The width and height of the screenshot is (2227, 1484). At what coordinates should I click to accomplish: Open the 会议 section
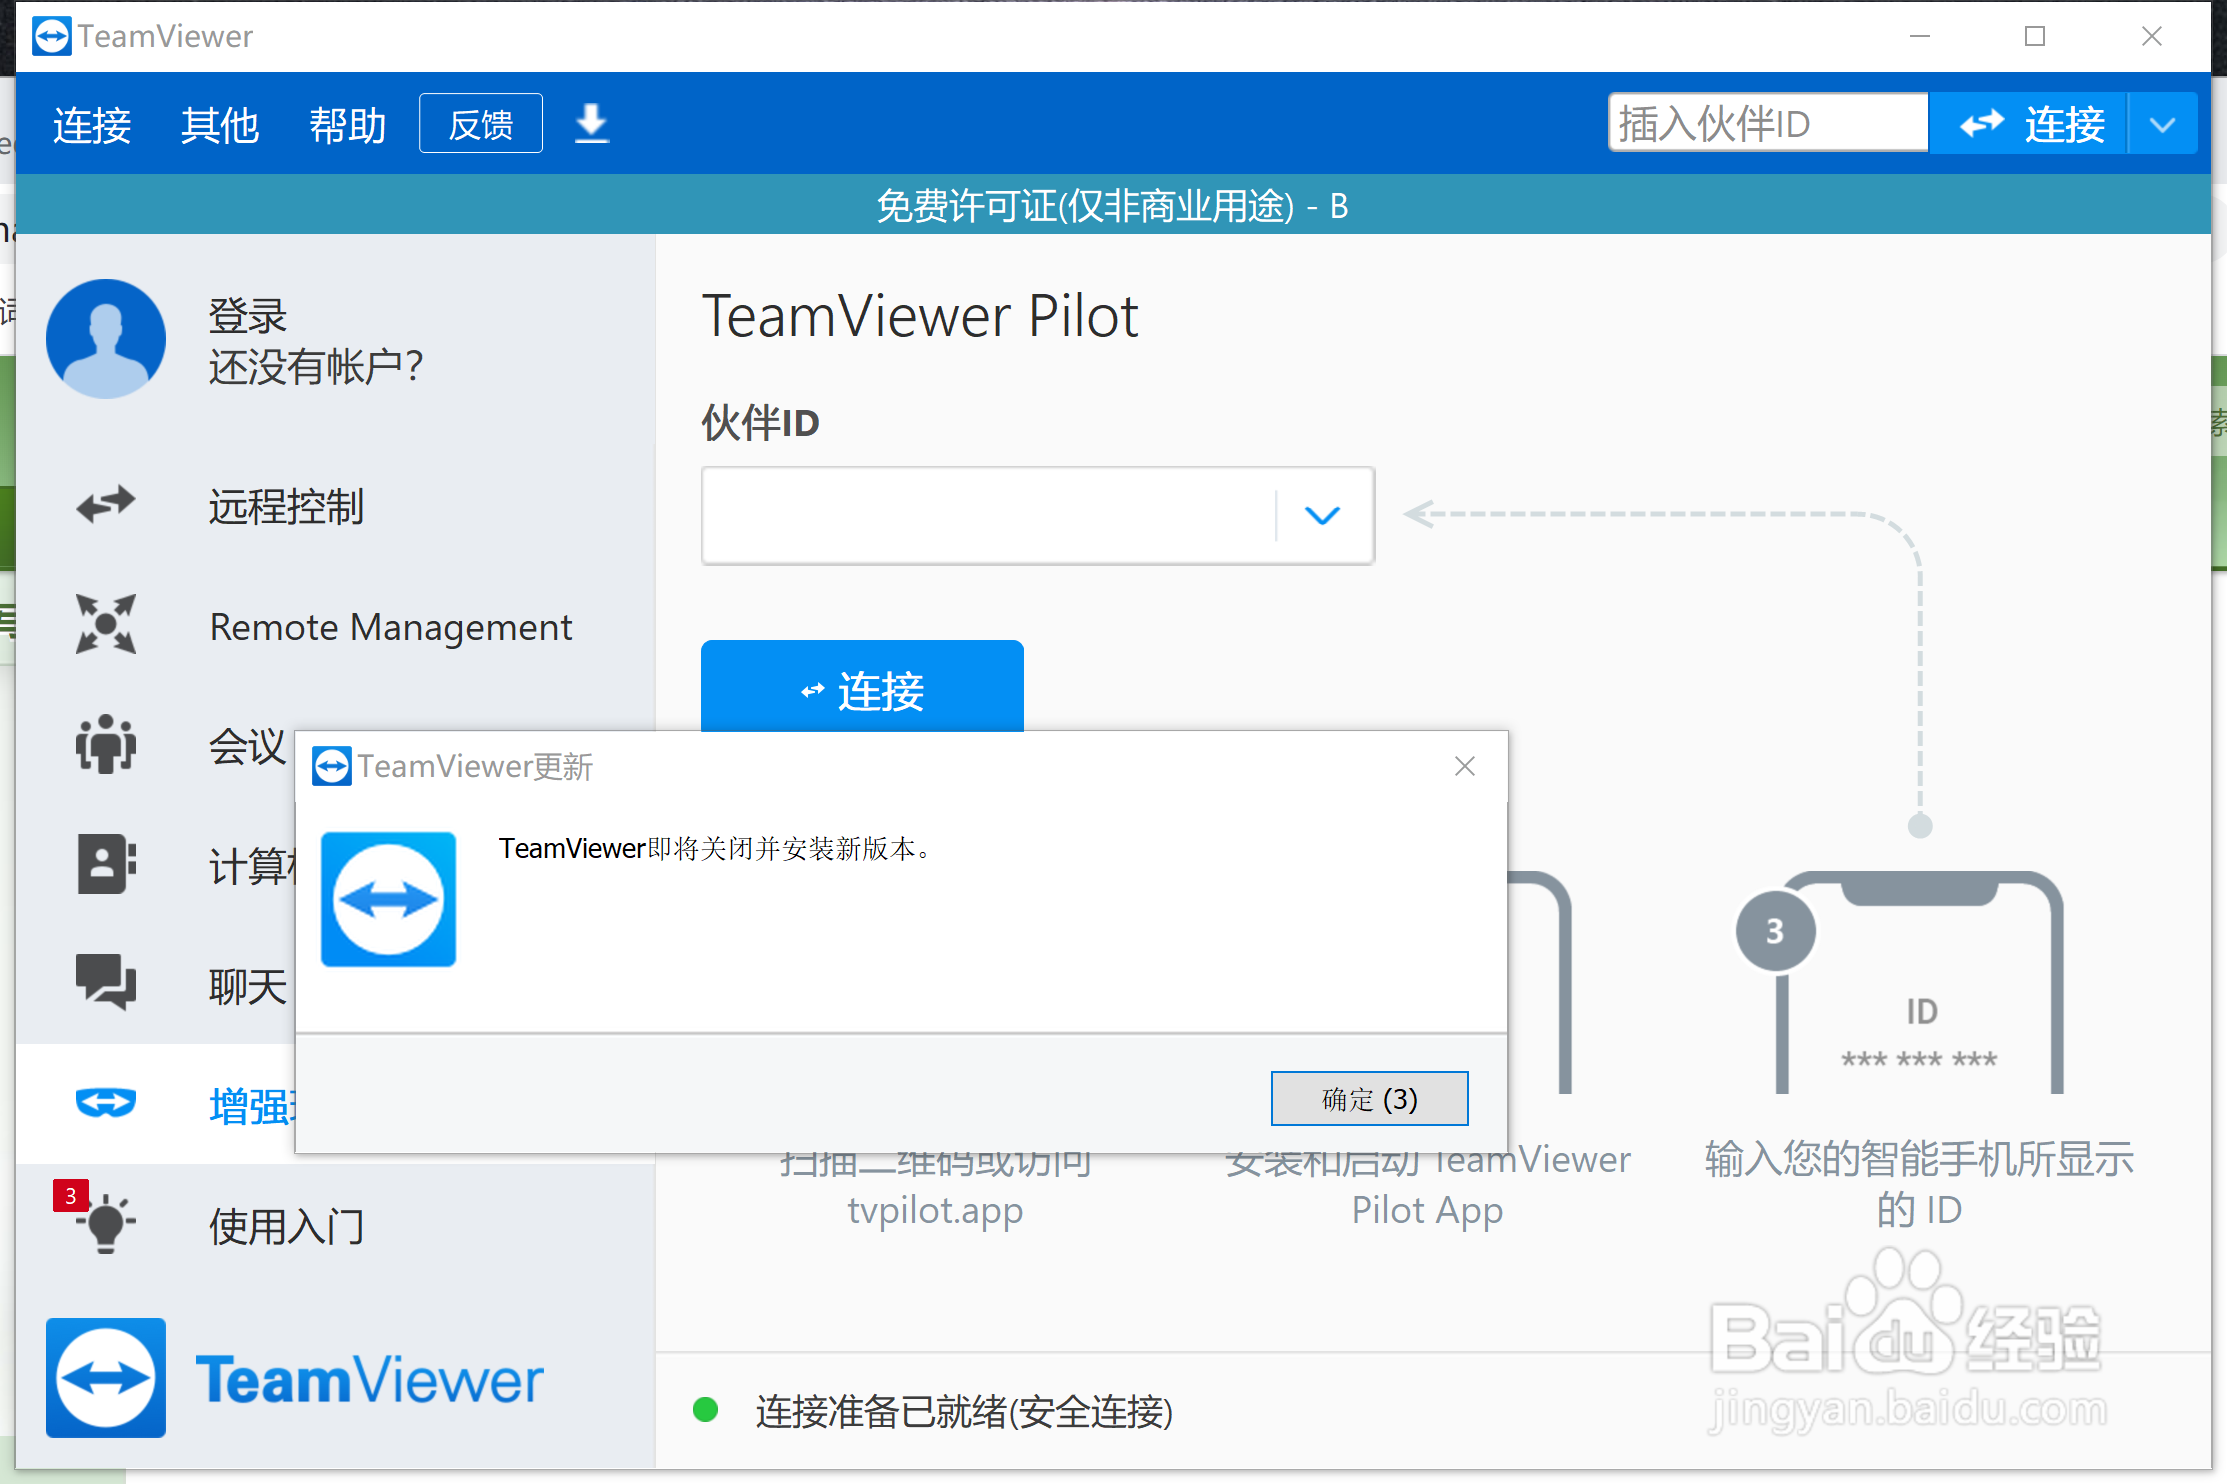247,746
